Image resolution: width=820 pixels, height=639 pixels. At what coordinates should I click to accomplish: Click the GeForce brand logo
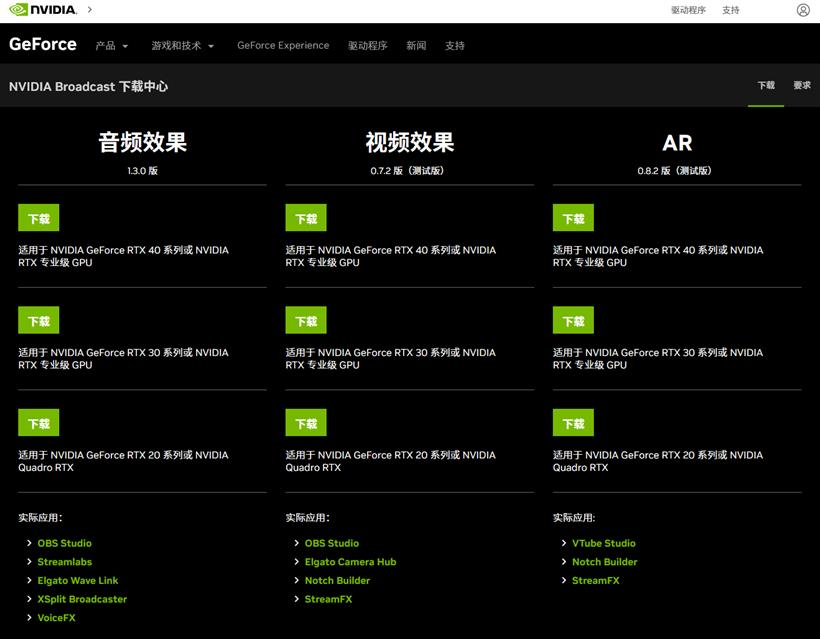(x=43, y=44)
